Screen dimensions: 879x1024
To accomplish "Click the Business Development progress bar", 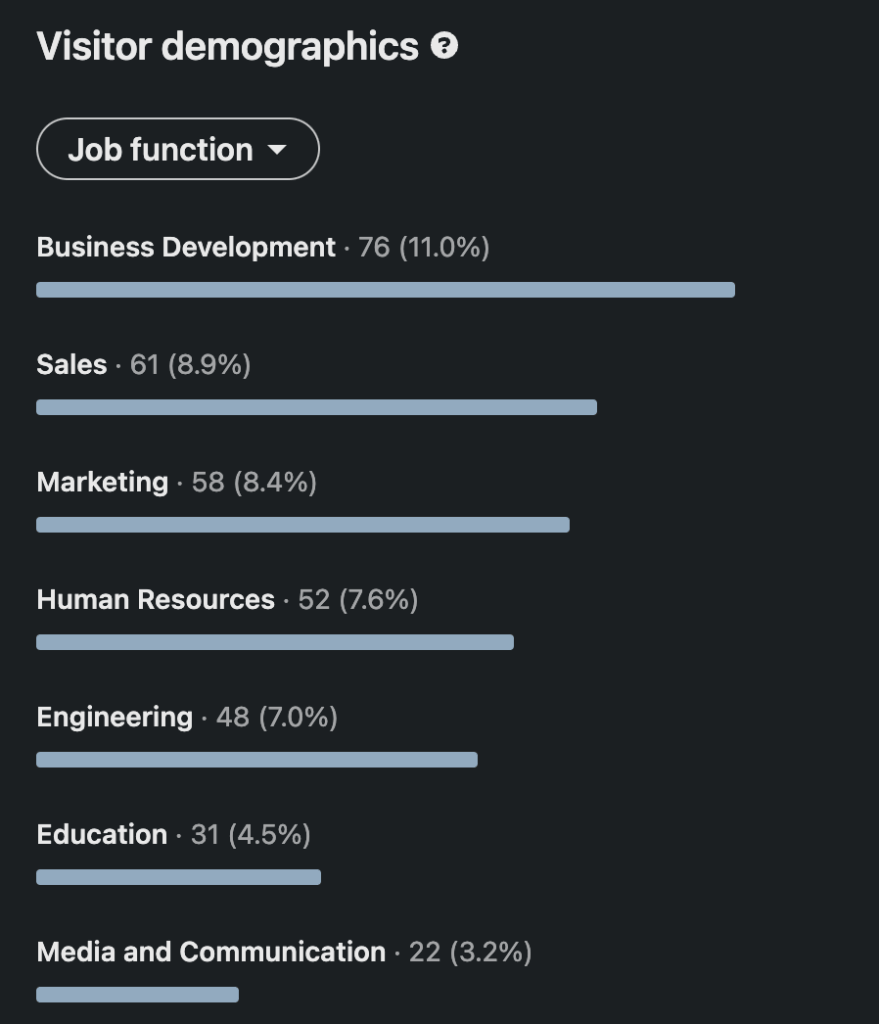I will point(385,288).
